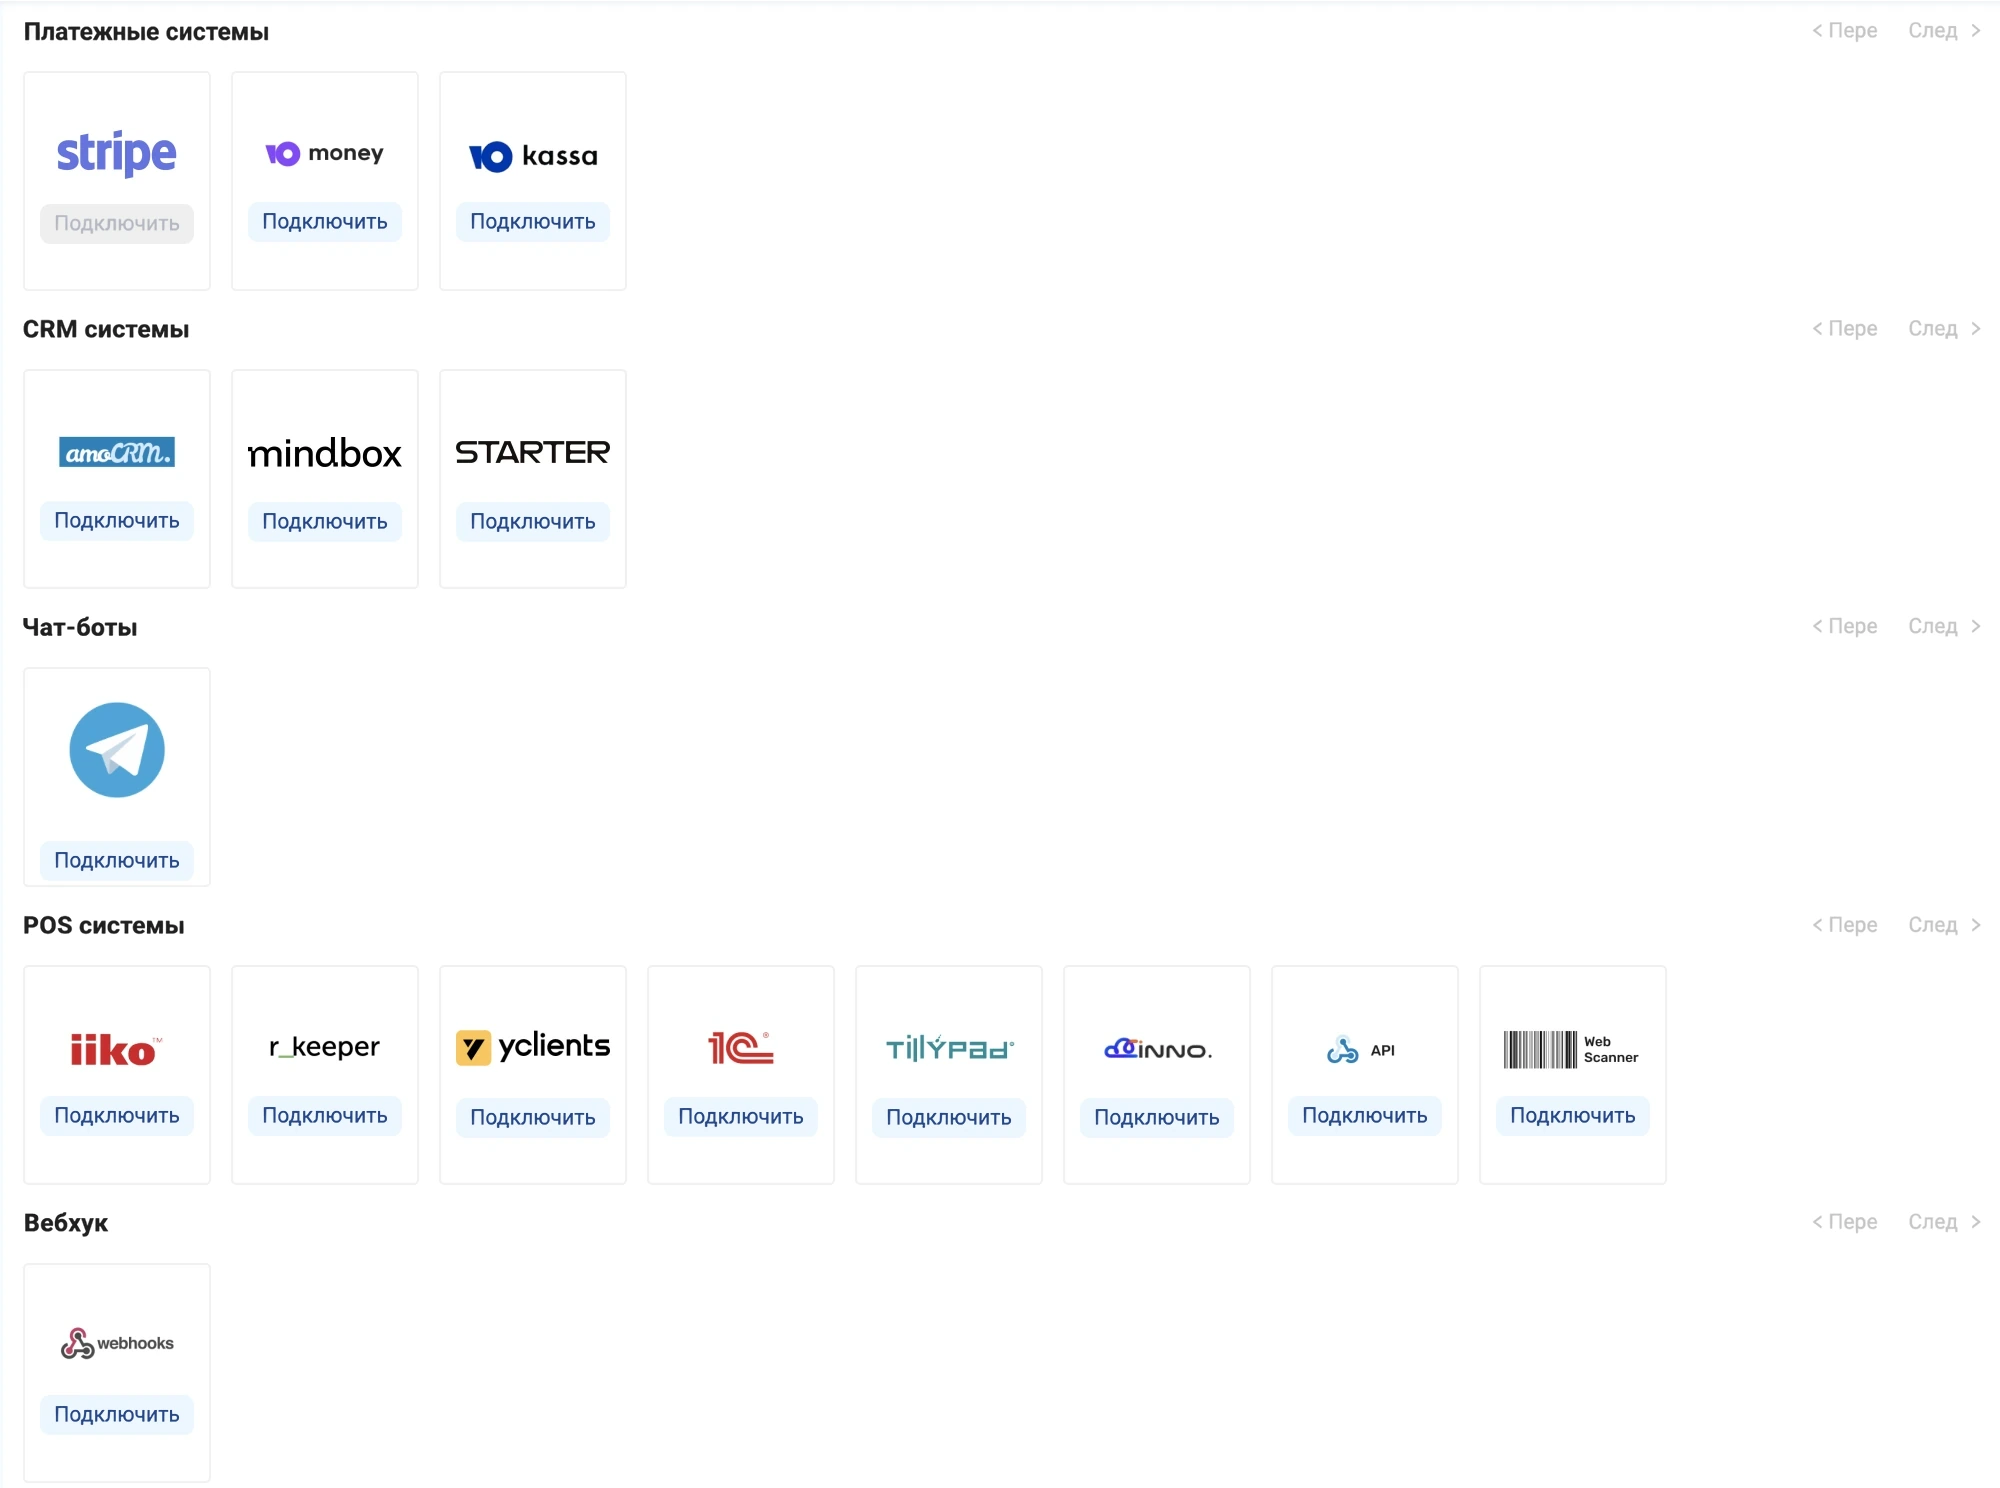This screenshot has height=1488, width=2000.
Task: Go to next in Вебхук row
Action: [1944, 1221]
